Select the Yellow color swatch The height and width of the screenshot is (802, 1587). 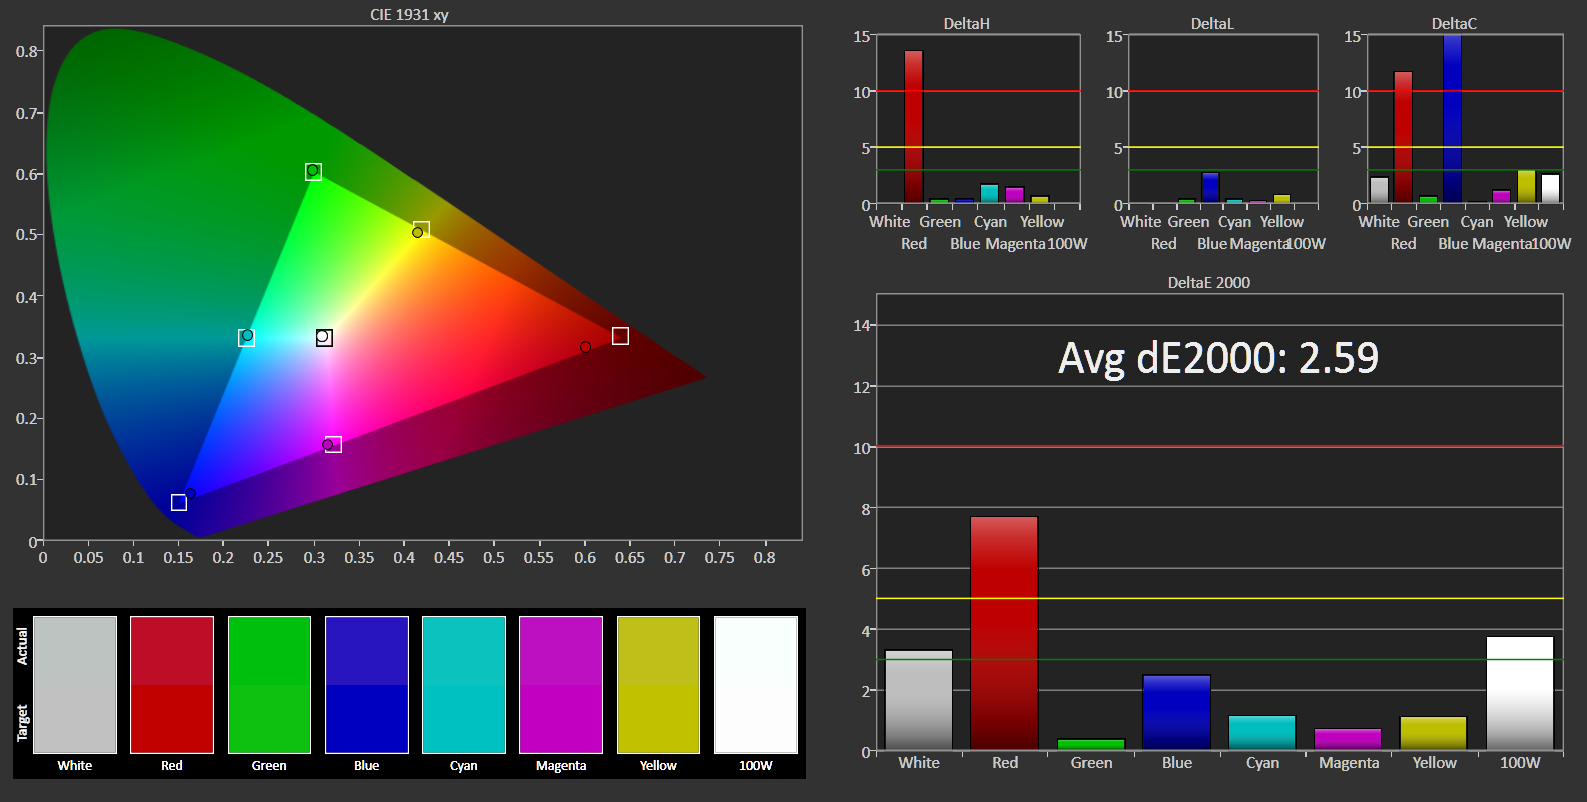658,685
